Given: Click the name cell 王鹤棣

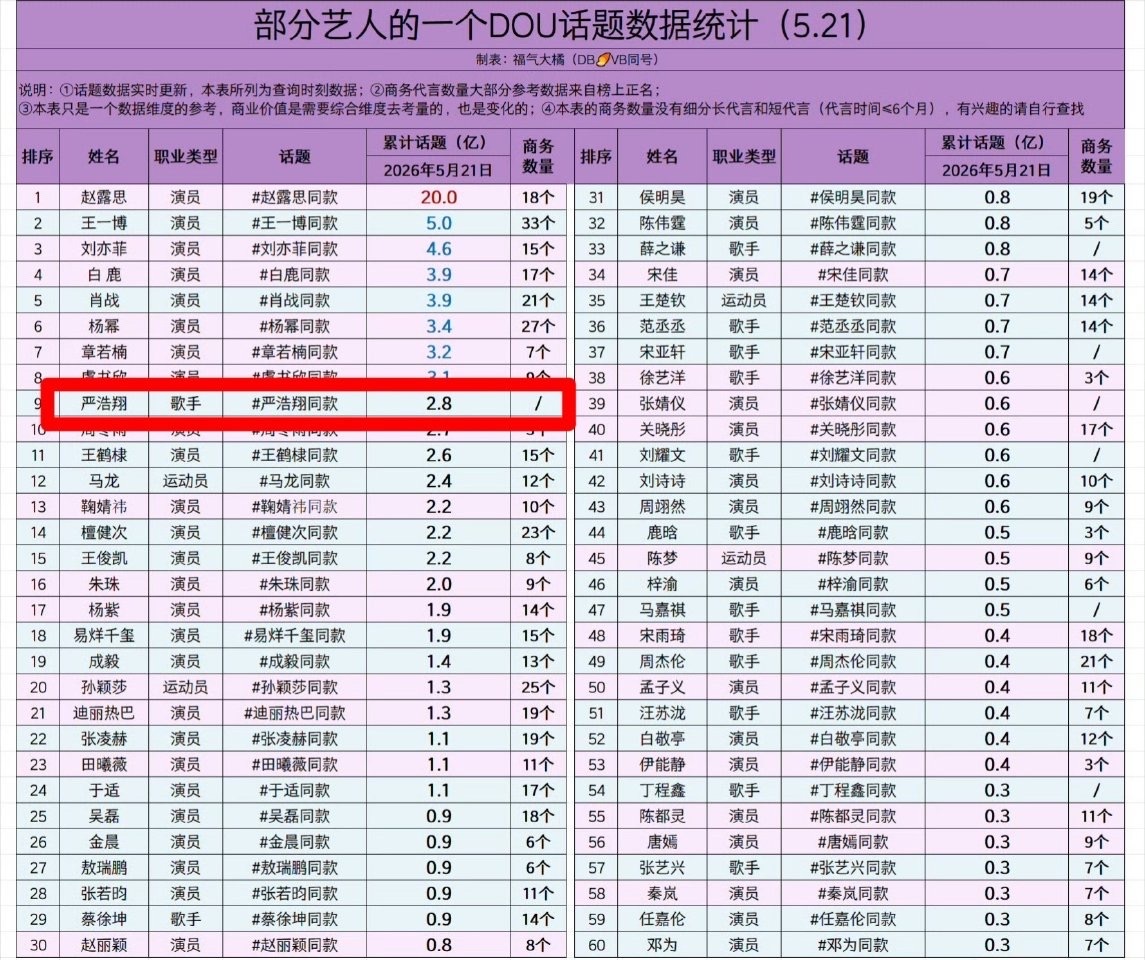Looking at the screenshot, I should (x=104, y=456).
